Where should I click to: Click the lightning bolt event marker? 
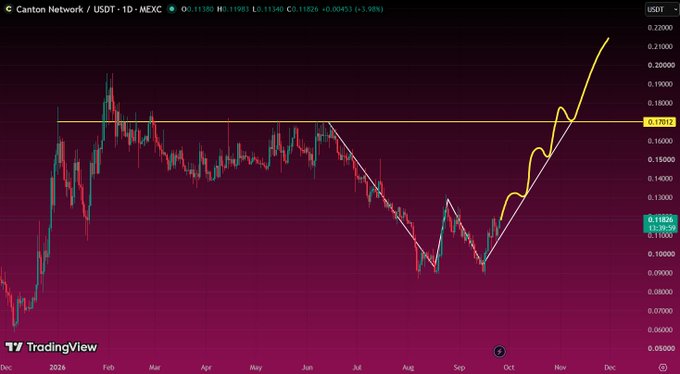coord(500,351)
